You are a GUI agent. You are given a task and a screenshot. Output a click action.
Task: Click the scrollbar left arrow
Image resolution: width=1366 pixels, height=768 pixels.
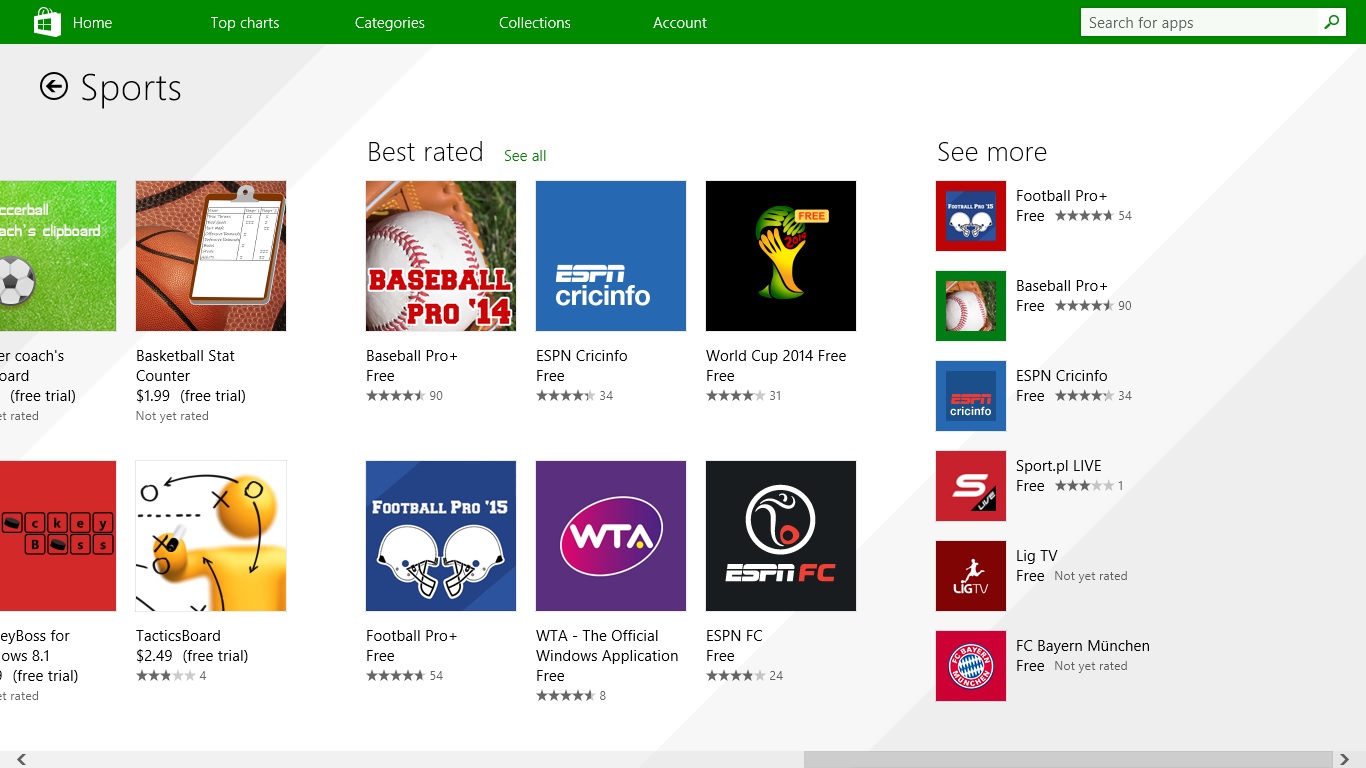(x=21, y=760)
